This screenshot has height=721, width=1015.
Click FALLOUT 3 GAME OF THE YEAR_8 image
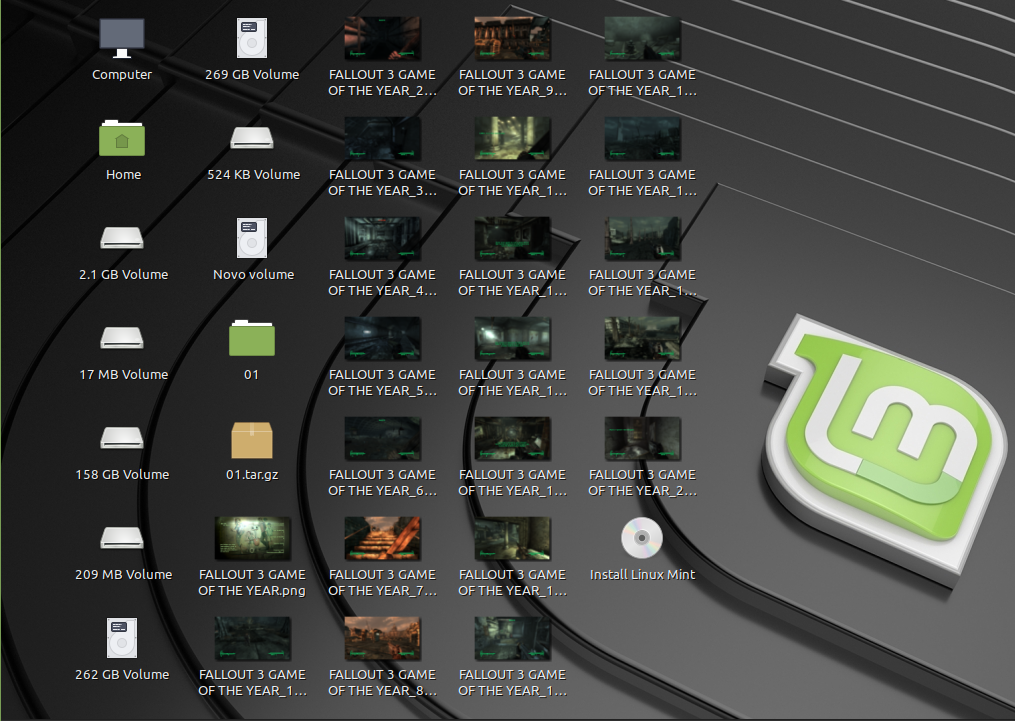pyautogui.click(x=383, y=638)
